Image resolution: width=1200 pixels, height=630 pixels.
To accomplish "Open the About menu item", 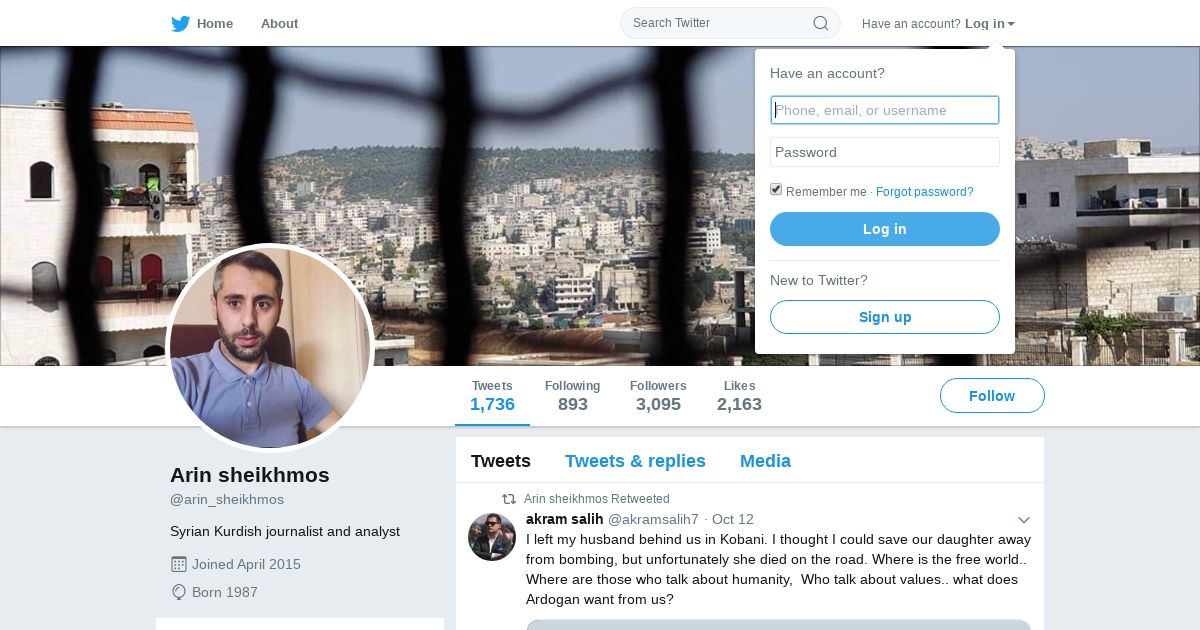I will 279,23.
